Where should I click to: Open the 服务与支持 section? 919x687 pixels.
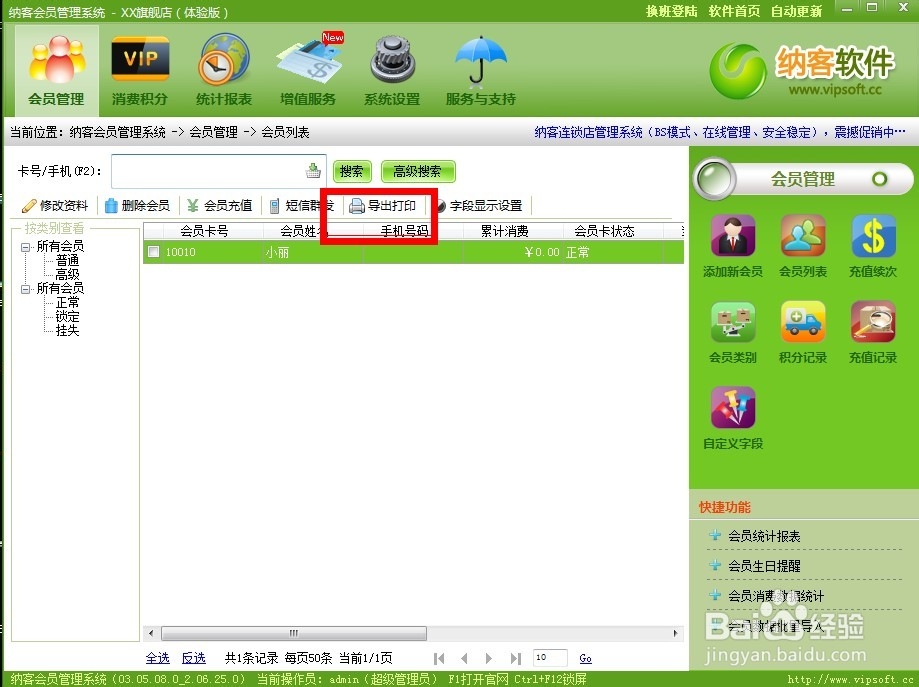(479, 68)
